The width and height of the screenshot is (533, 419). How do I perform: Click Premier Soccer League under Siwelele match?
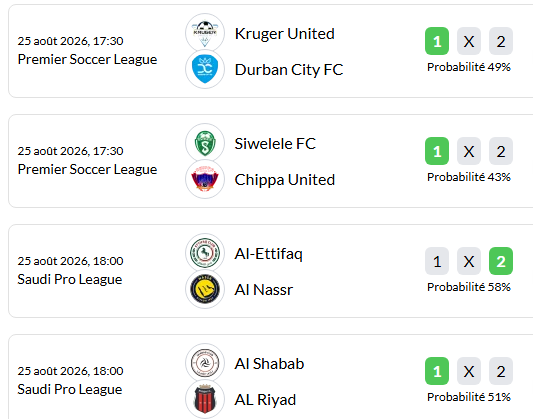coord(87,169)
